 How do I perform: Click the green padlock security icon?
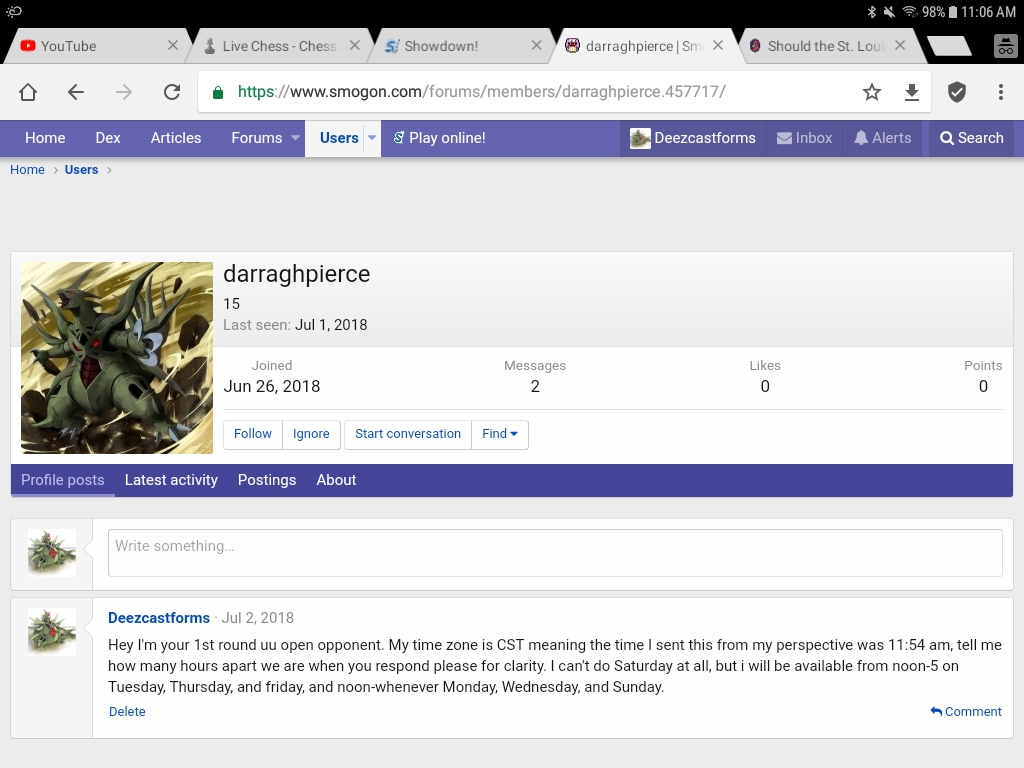218,92
